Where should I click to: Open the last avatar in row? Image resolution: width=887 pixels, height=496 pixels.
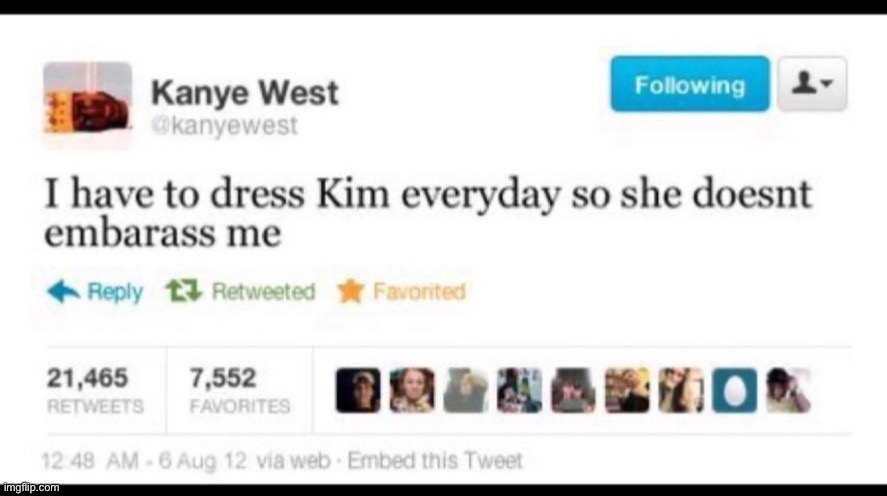(x=788, y=390)
